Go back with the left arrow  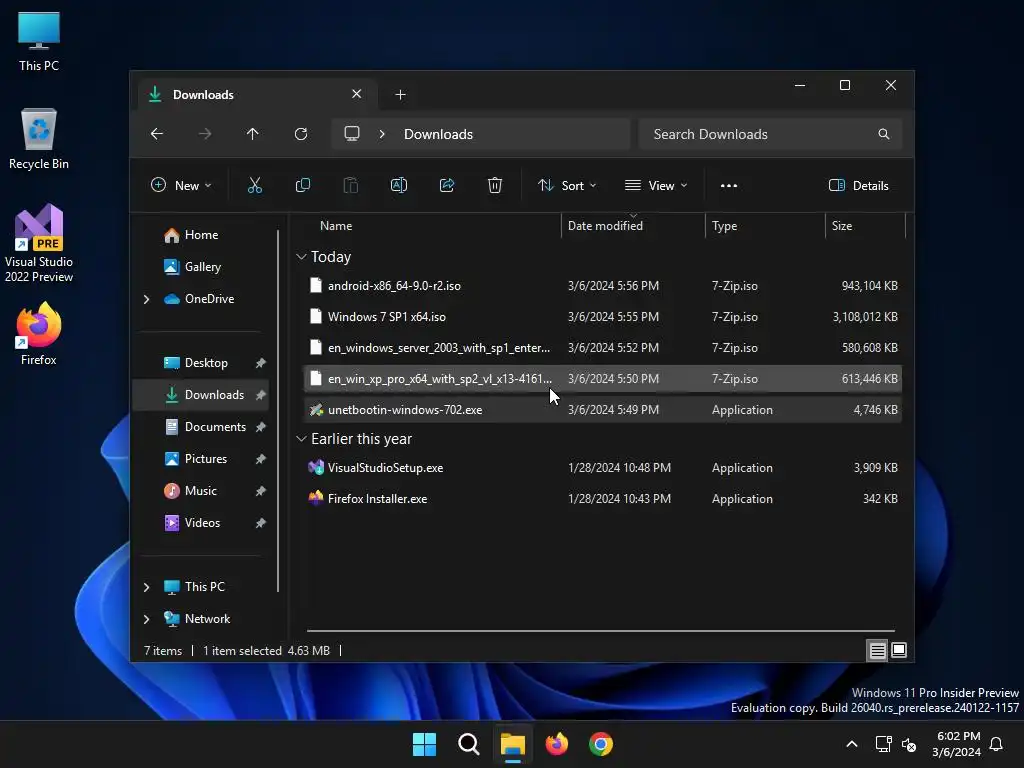(157, 134)
